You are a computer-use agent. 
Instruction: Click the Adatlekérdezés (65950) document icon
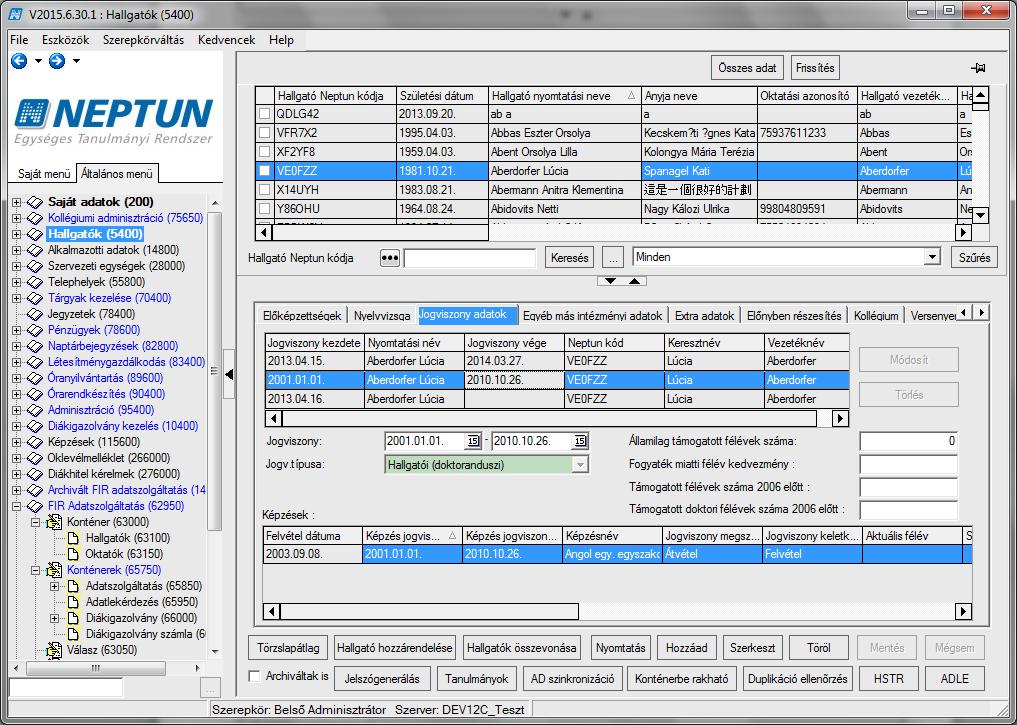74,602
